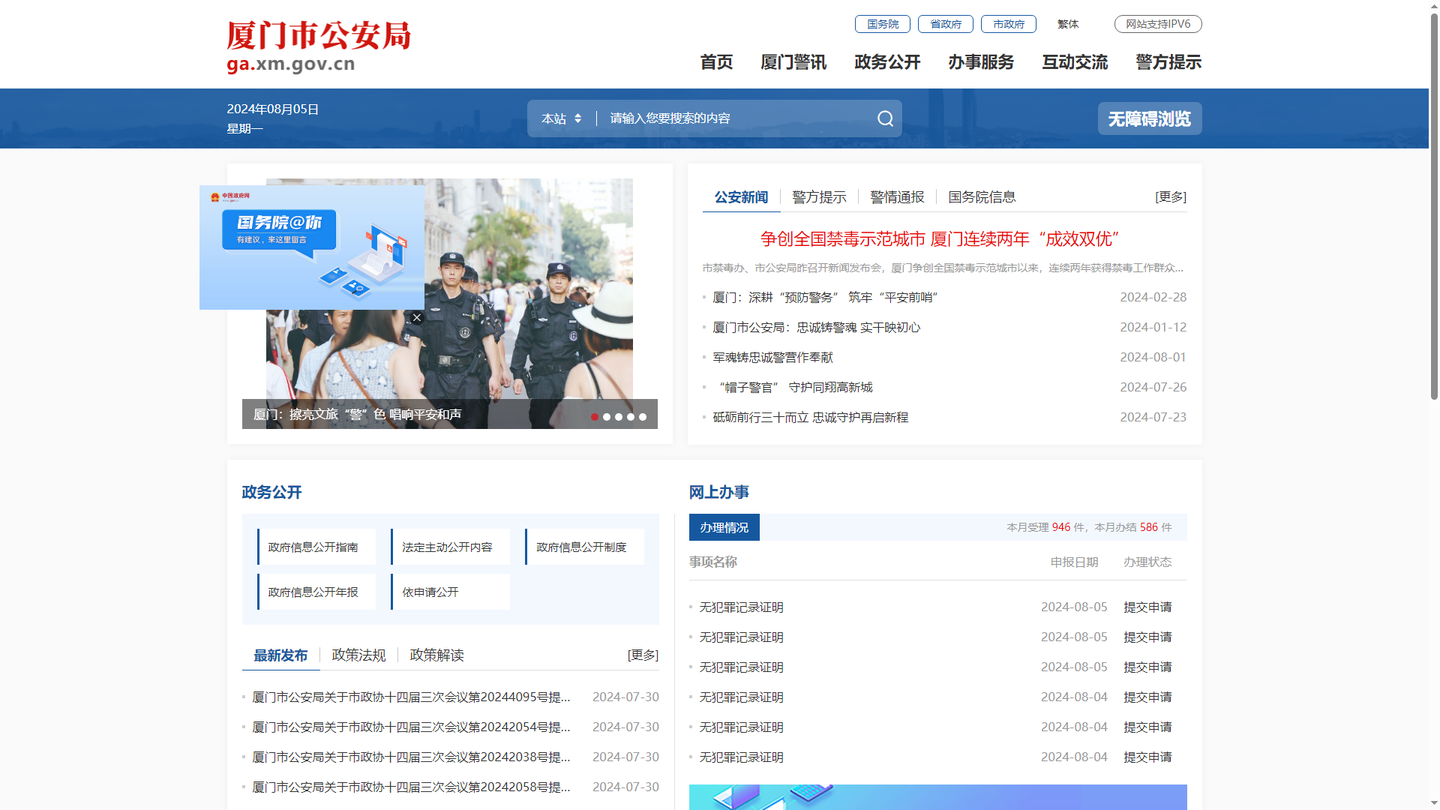Open the bottom blue promotional banner

point(938,797)
